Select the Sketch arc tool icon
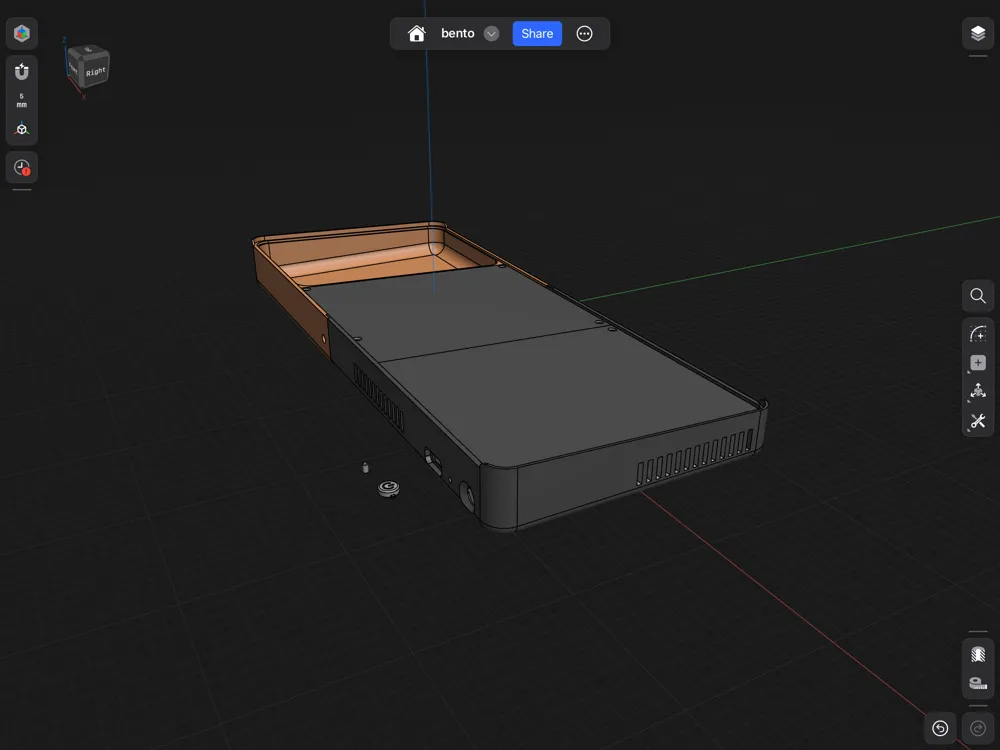The width and height of the screenshot is (1000, 750). pos(978,334)
